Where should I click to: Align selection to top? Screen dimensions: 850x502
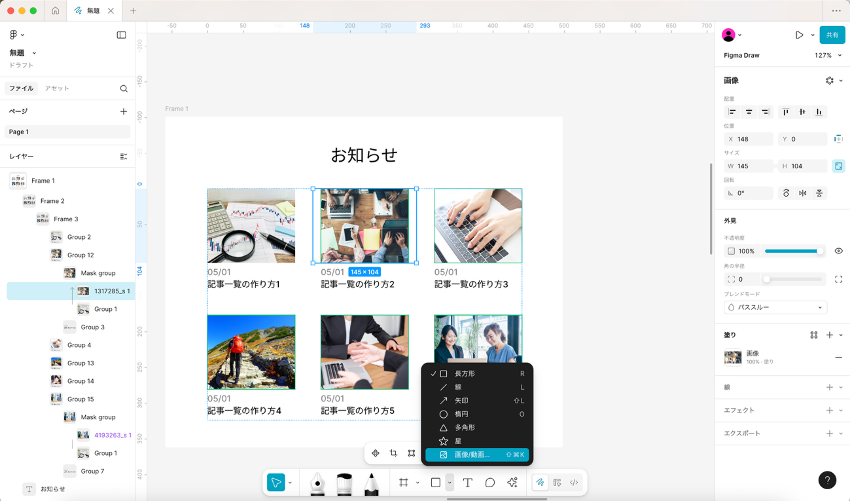[x=785, y=112]
